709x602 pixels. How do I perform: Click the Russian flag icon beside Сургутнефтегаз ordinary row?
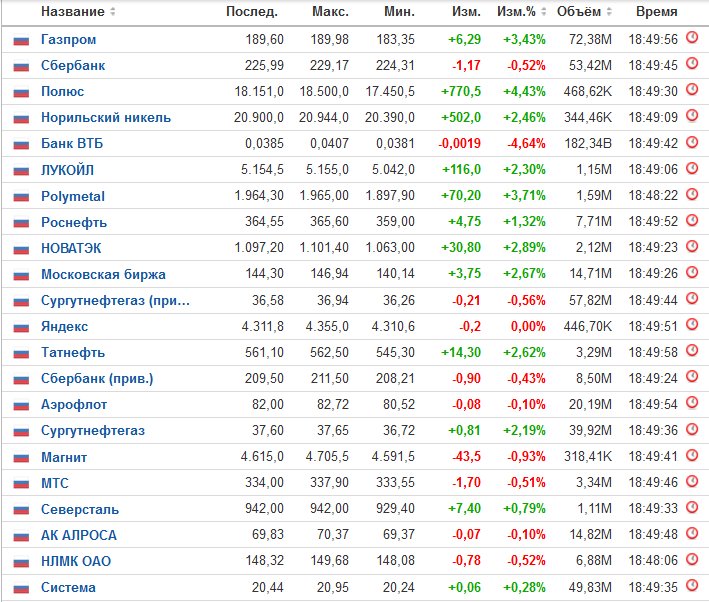click(x=21, y=431)
